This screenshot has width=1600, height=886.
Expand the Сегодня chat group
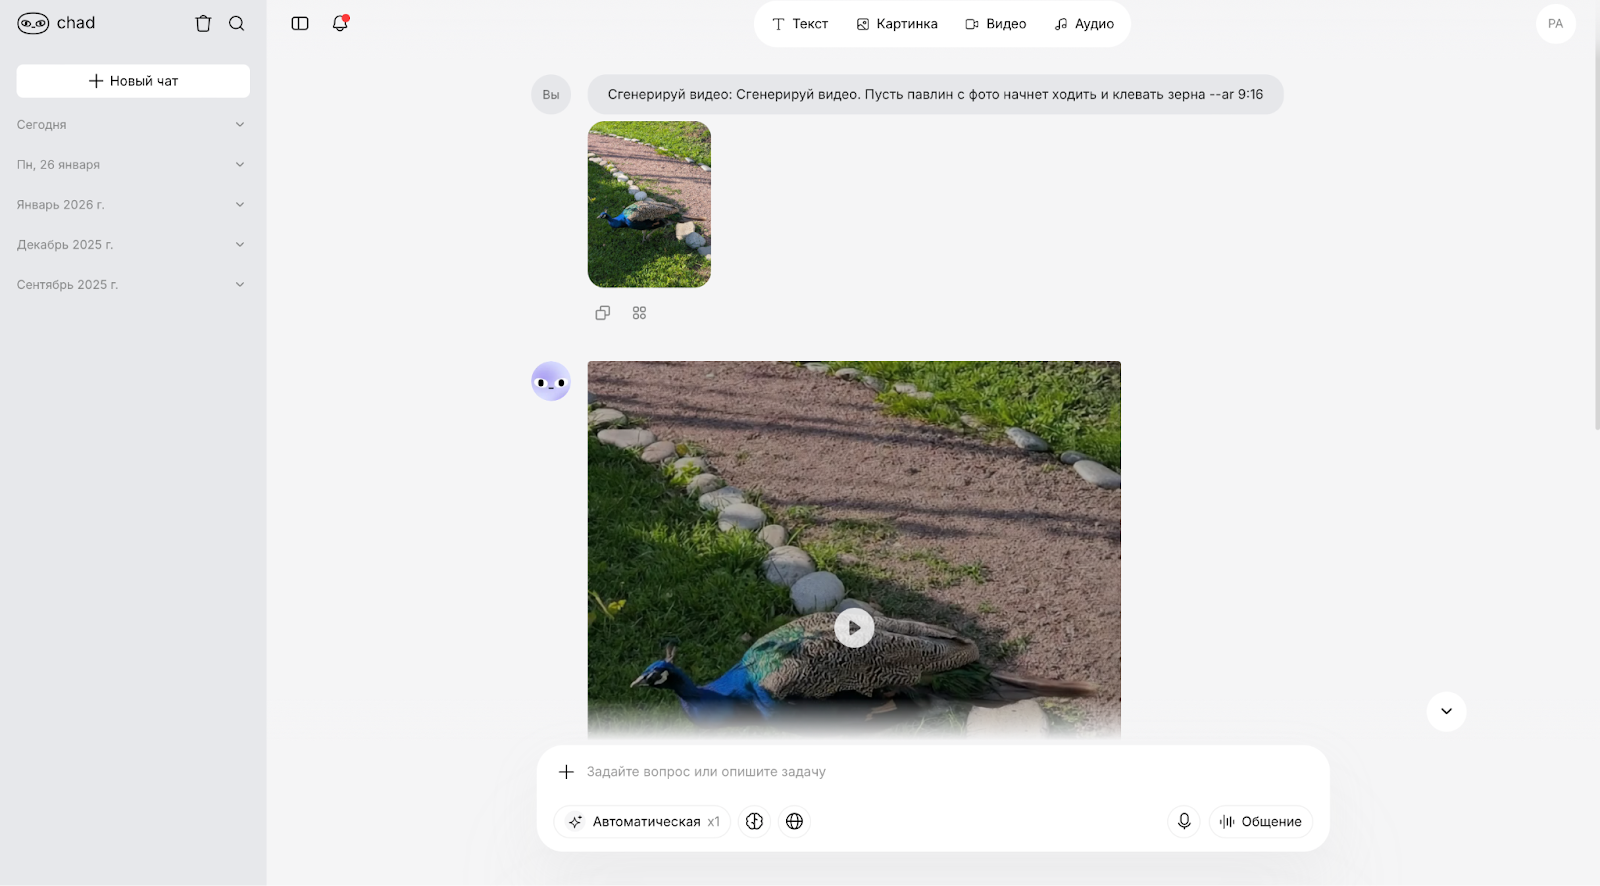(132, 125)
